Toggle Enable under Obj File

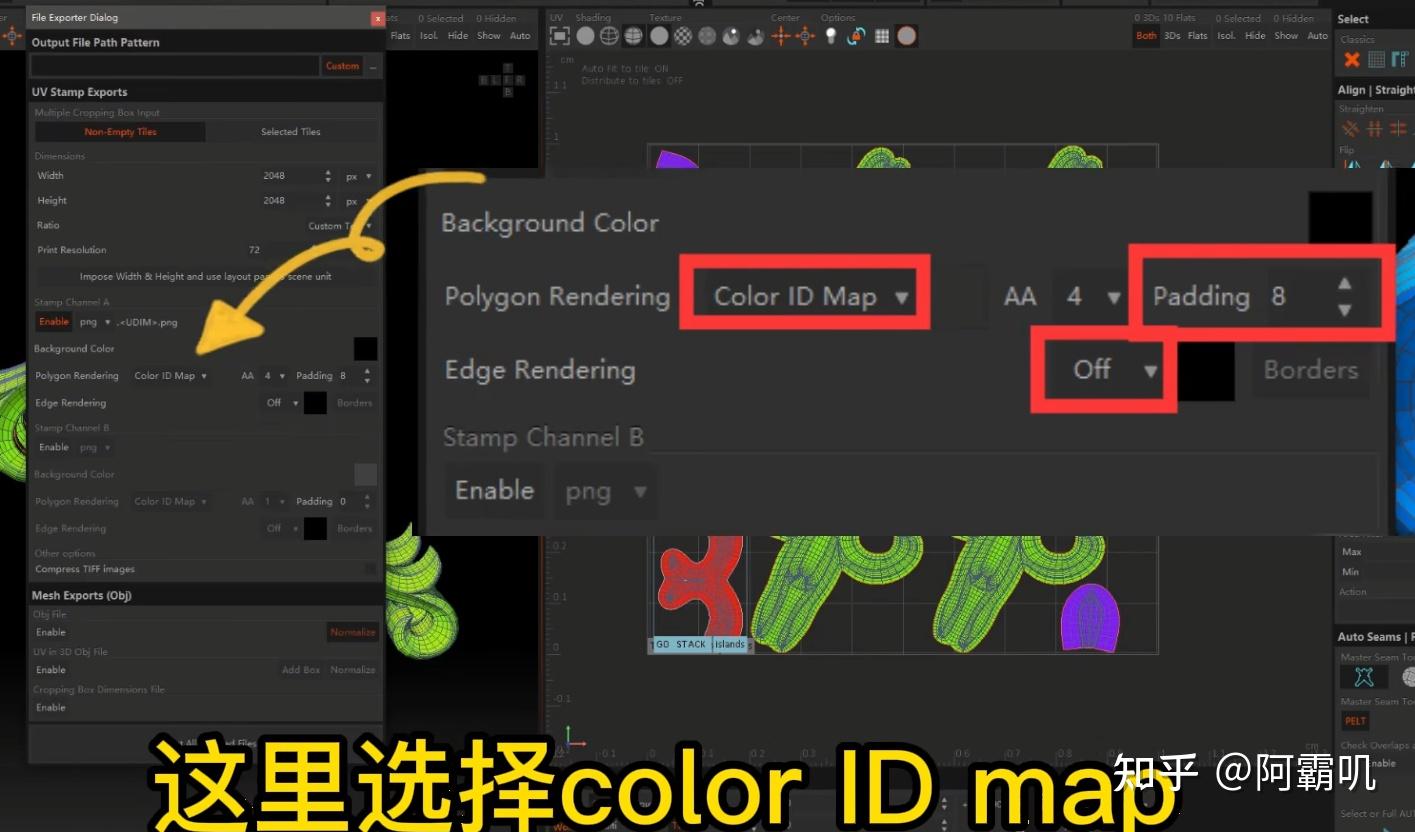point(51,632)
